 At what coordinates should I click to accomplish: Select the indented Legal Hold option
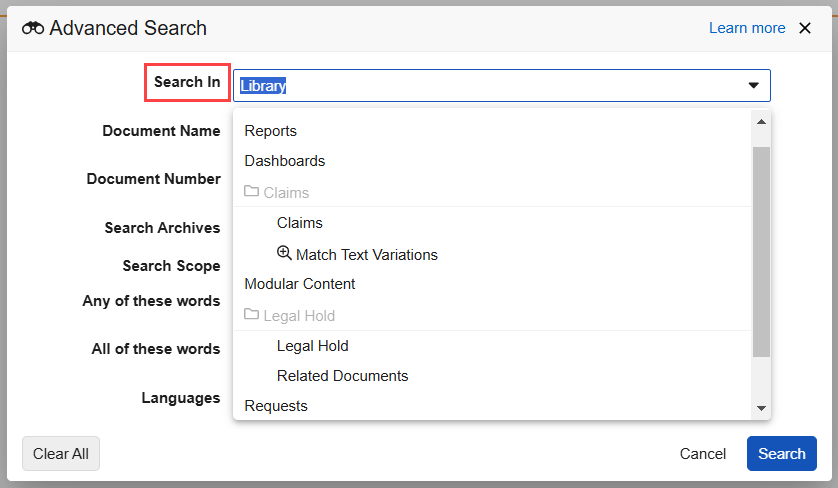point(312,346)
